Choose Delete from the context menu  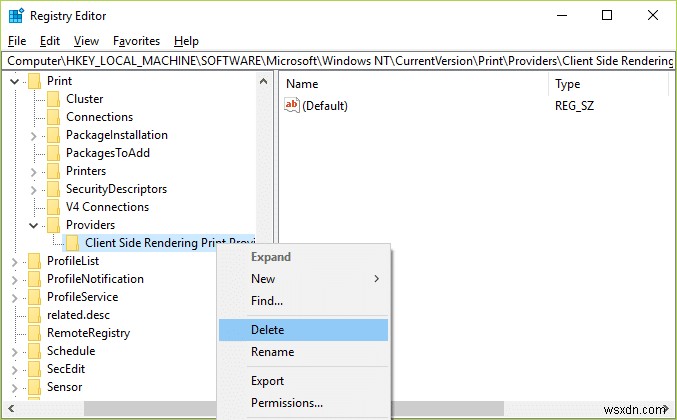tap(268, 330)
